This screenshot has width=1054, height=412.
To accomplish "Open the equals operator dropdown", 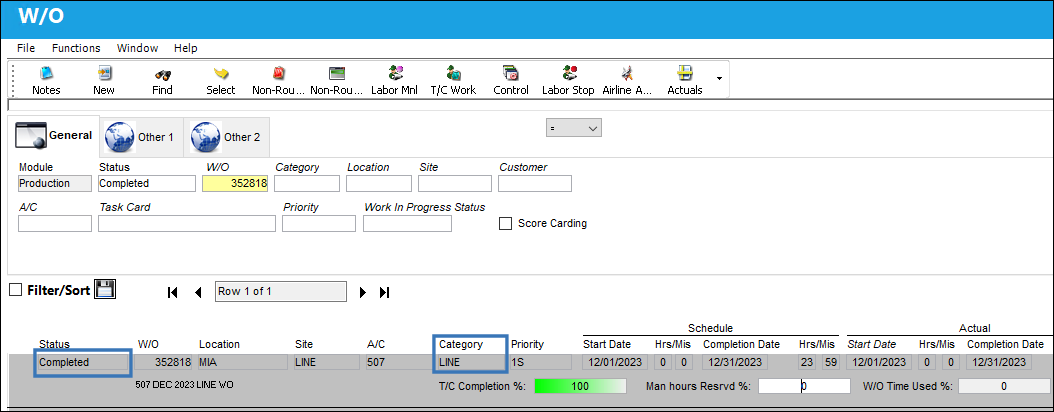I will pyautogui.click(x=574, y=128).
